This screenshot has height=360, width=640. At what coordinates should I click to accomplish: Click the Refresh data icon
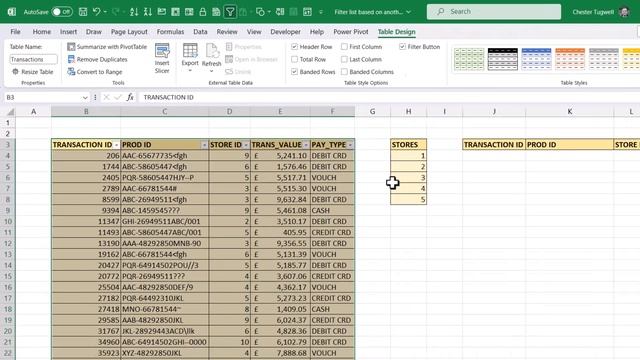click(x=212, y=51)
